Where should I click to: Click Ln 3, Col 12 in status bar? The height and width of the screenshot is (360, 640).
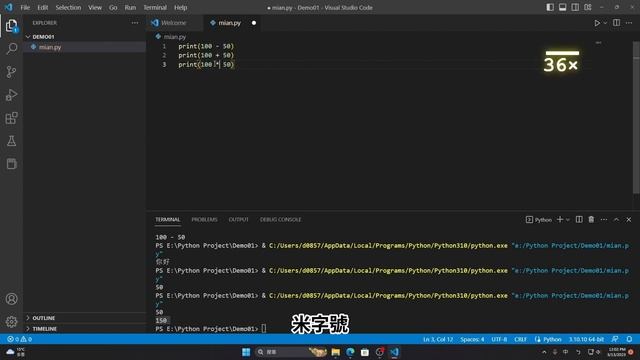438,339
